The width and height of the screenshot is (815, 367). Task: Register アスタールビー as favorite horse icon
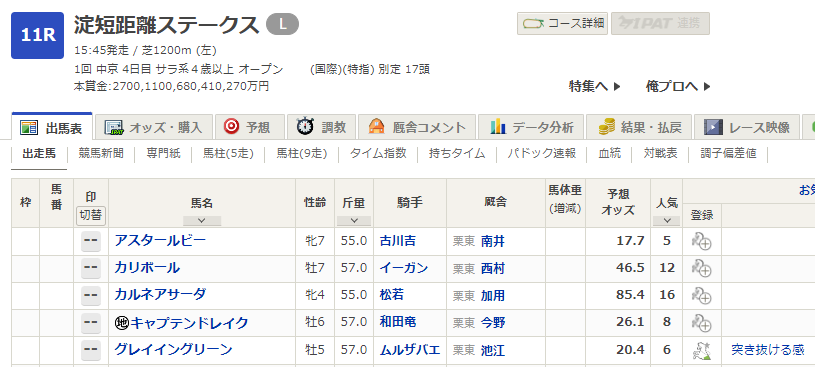pos(702,241)
